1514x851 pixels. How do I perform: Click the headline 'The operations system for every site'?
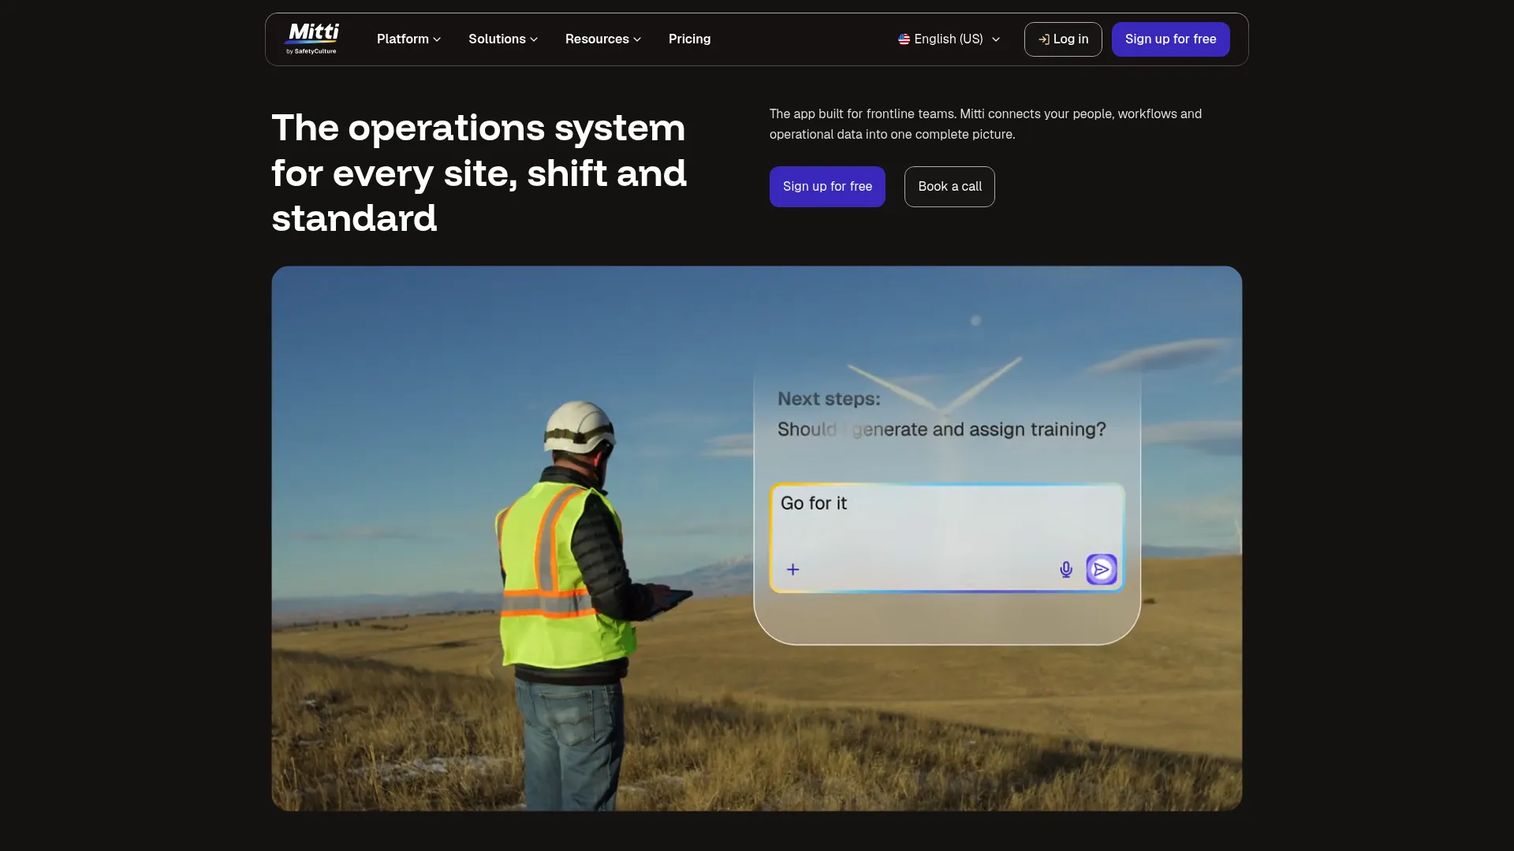[x=479, y=173]
